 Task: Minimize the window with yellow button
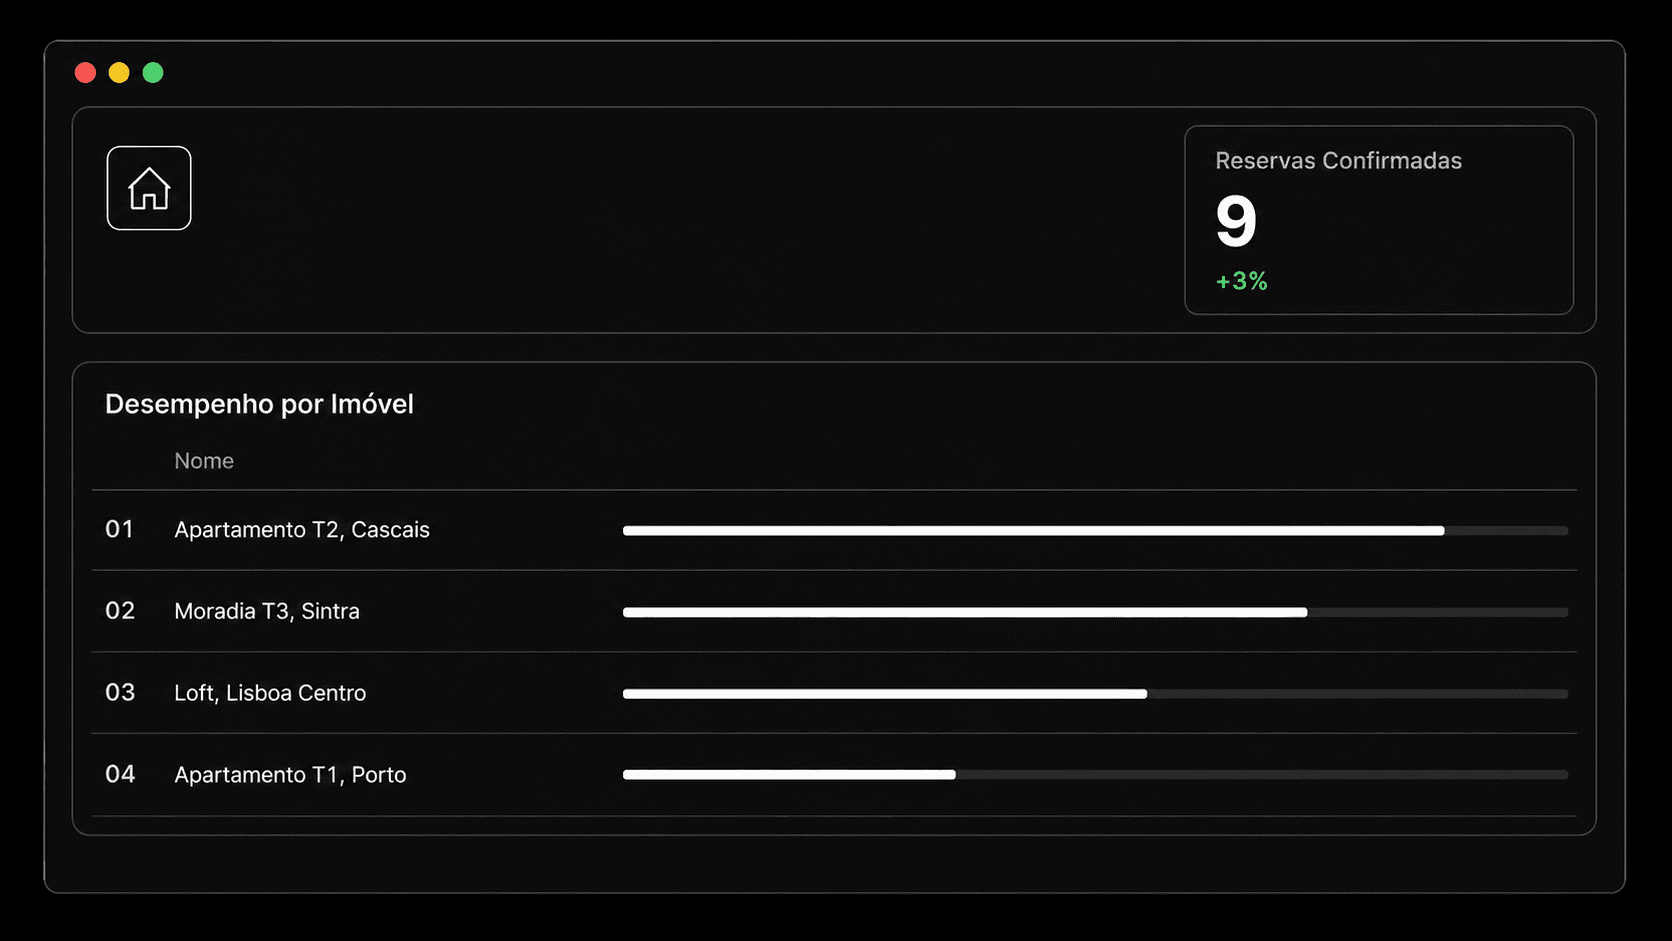click(119, 73)
